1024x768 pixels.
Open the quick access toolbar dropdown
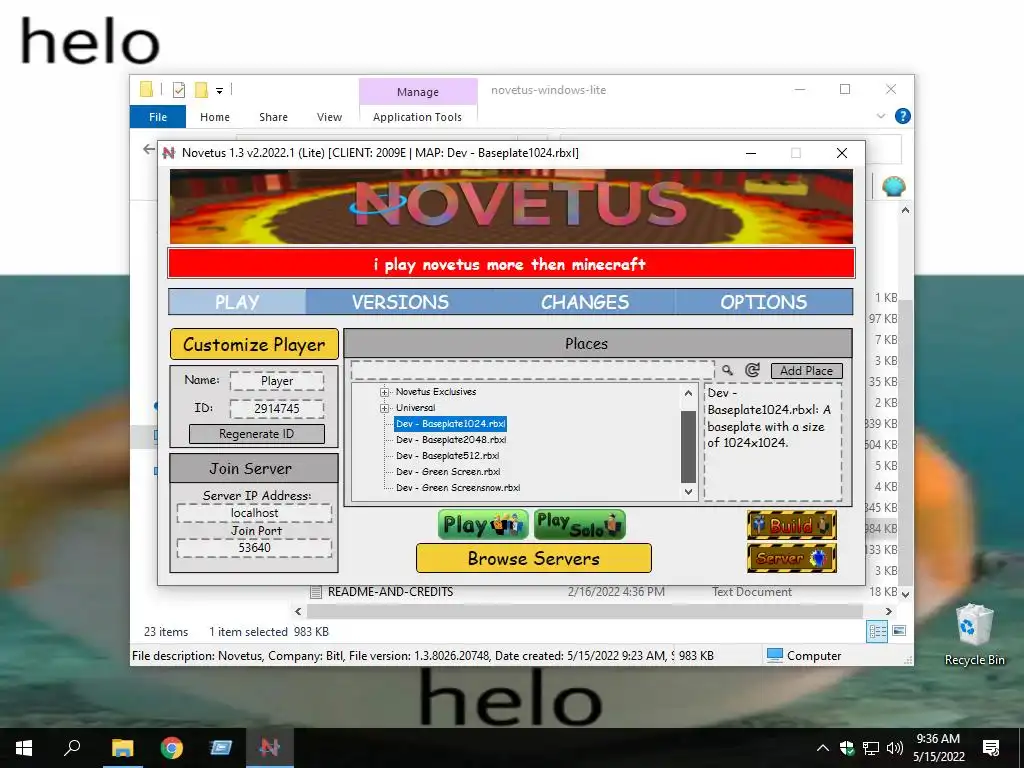(219, 91)
